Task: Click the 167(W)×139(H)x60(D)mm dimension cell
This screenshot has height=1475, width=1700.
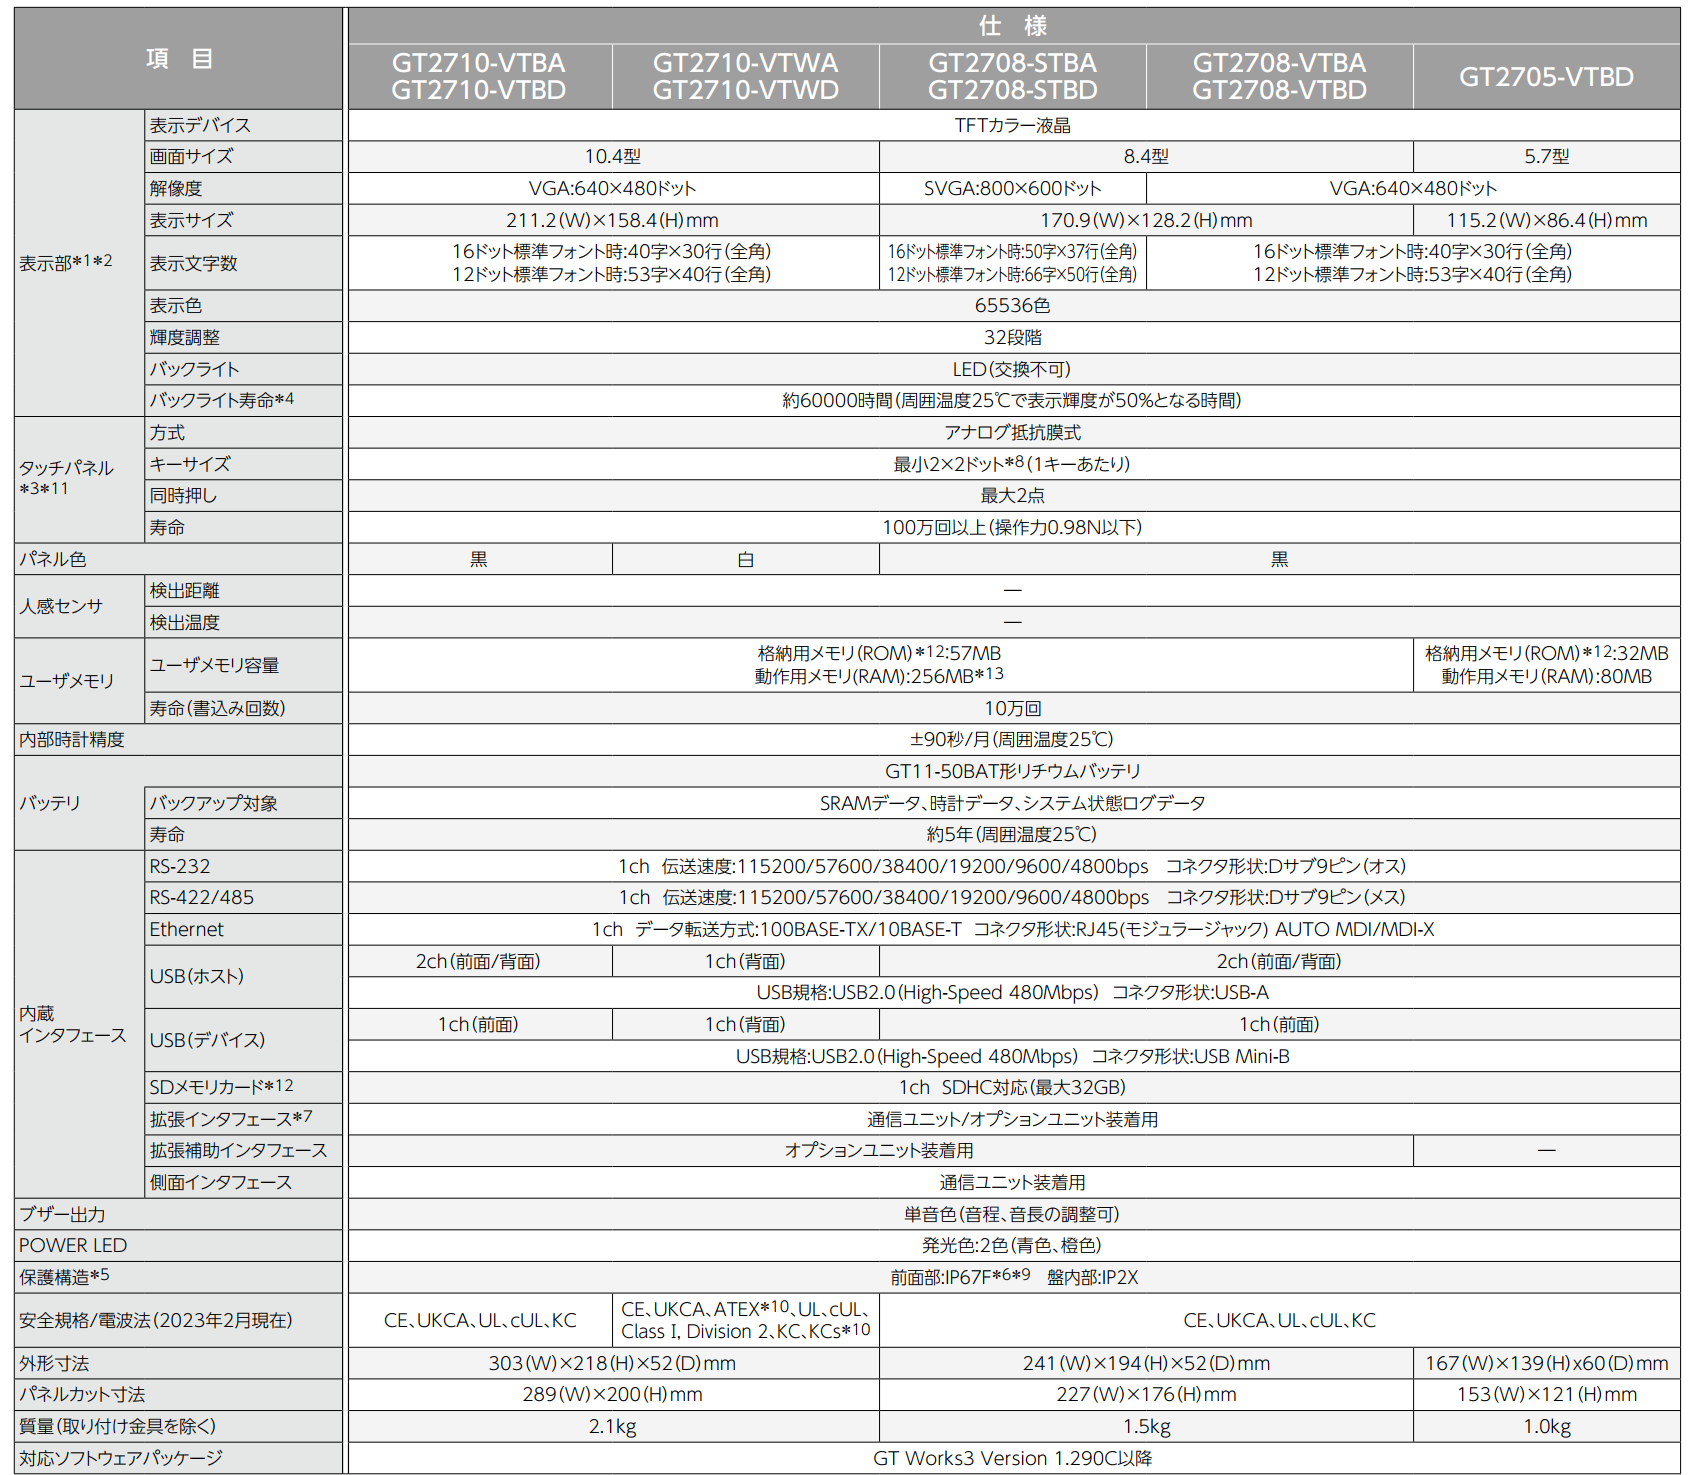Action: pyautogui.click(x=1547, y=1364)
